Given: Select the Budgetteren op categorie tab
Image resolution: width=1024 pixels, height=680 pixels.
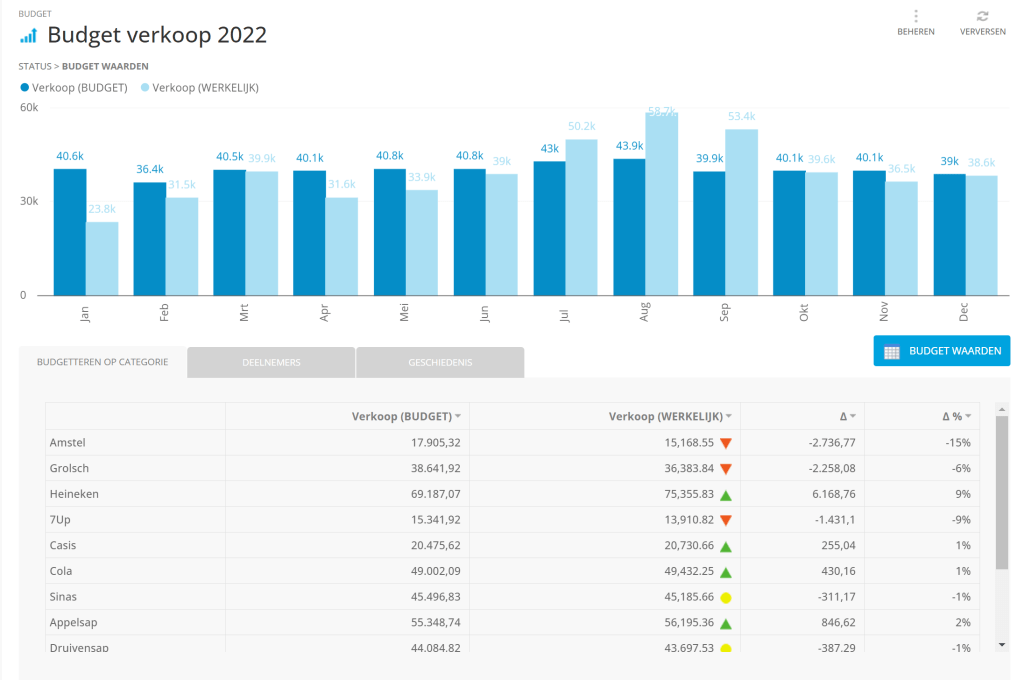Looking at the screenshot, I should point(103,362).
